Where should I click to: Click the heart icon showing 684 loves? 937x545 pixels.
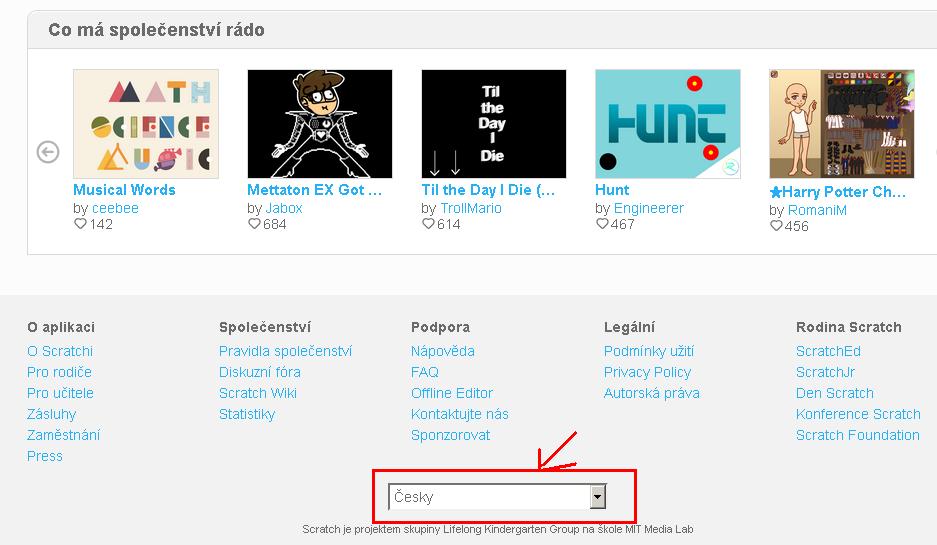(254, 224)
